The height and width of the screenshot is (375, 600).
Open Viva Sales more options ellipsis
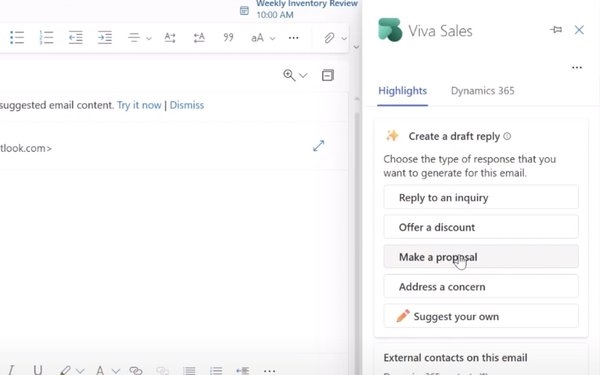coord(577,68)
